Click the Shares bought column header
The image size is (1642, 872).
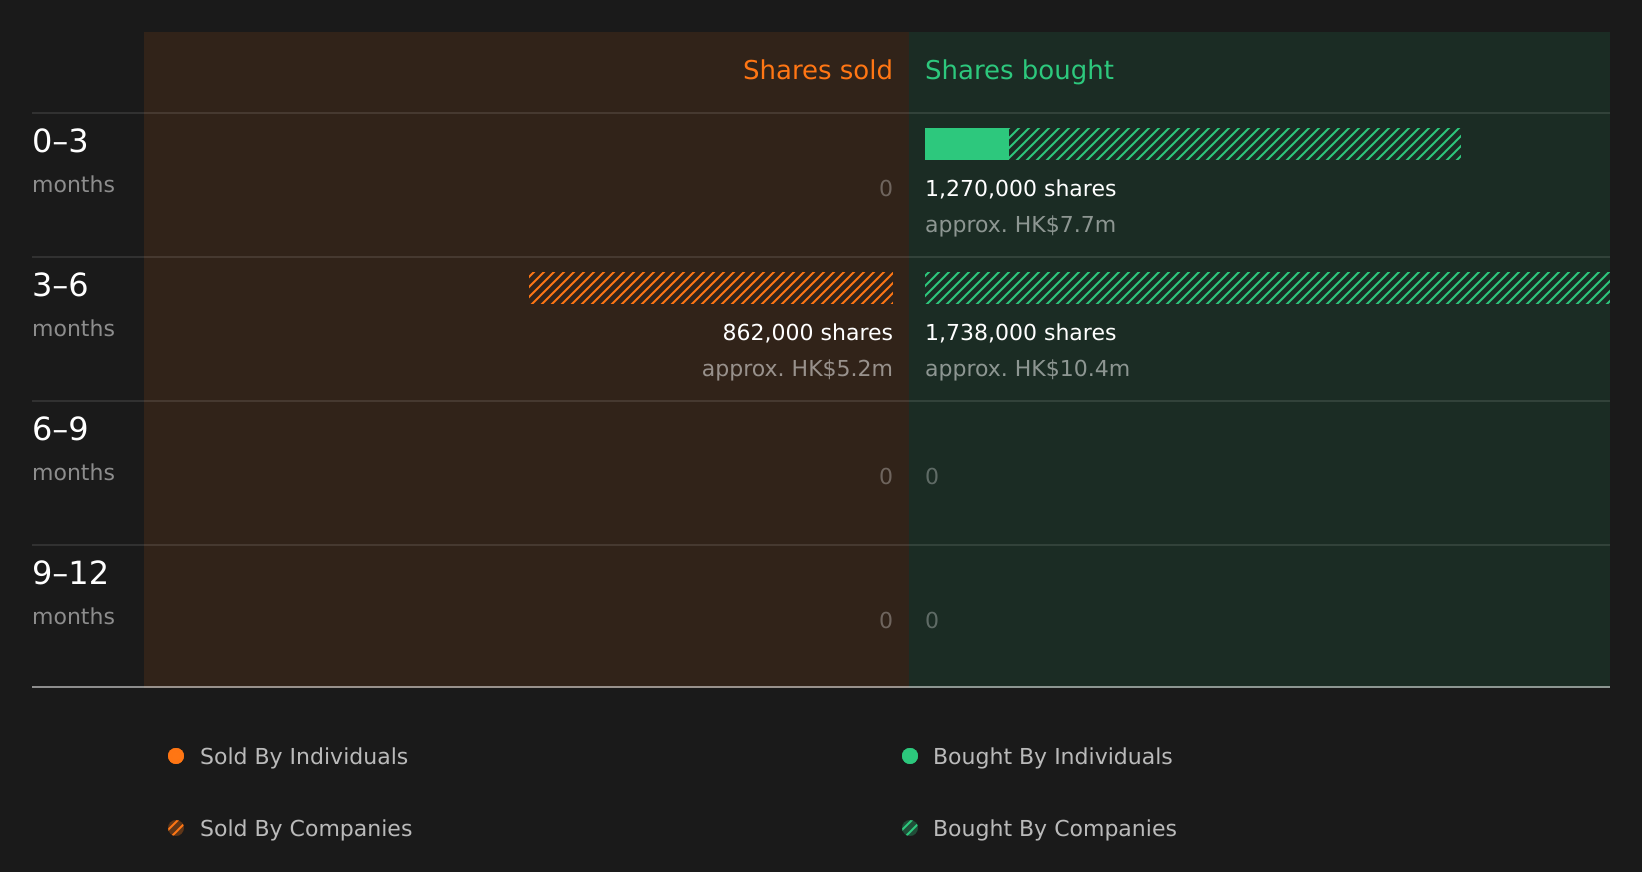coord(1019,70)
